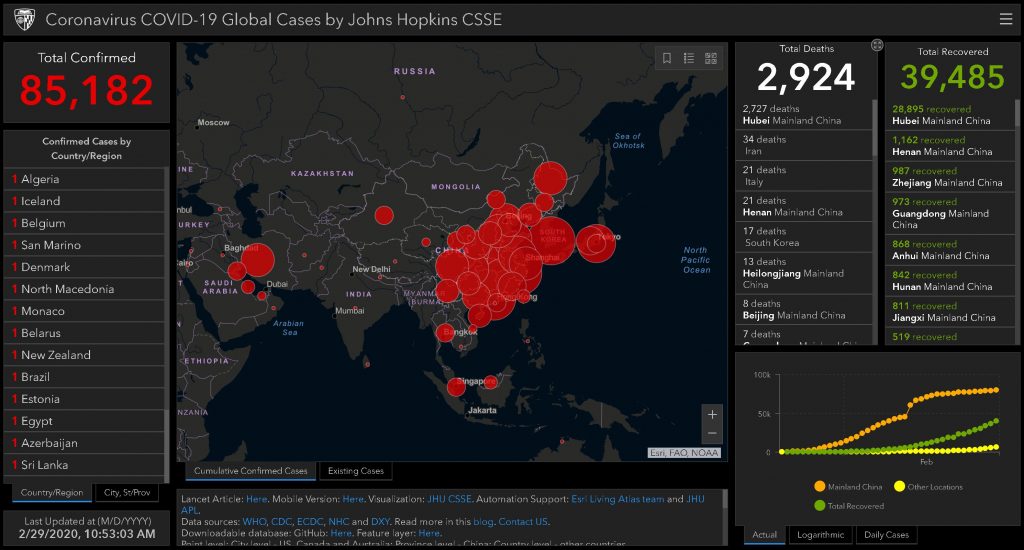Screen dimensions: 1024x550
Task: Open the map bookmarks icon
Action: (667, 58)
